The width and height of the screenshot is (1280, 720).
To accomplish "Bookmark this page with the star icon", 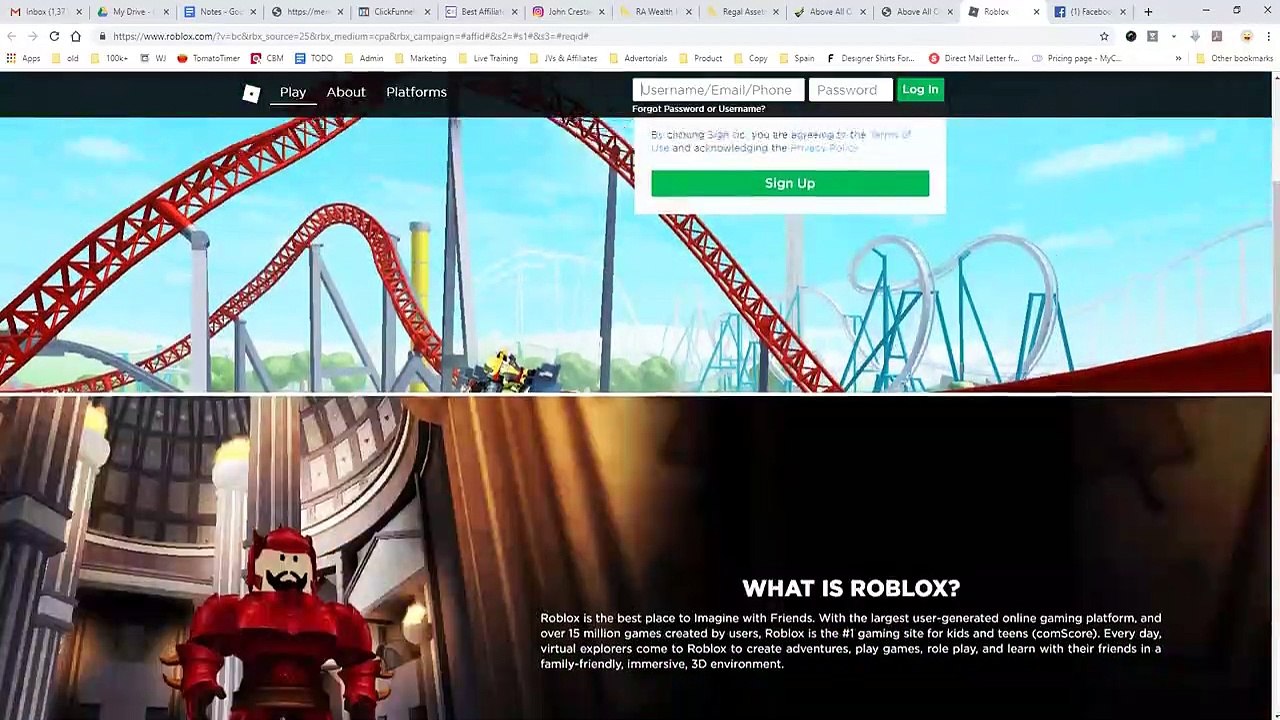I will pos(1104,36).
